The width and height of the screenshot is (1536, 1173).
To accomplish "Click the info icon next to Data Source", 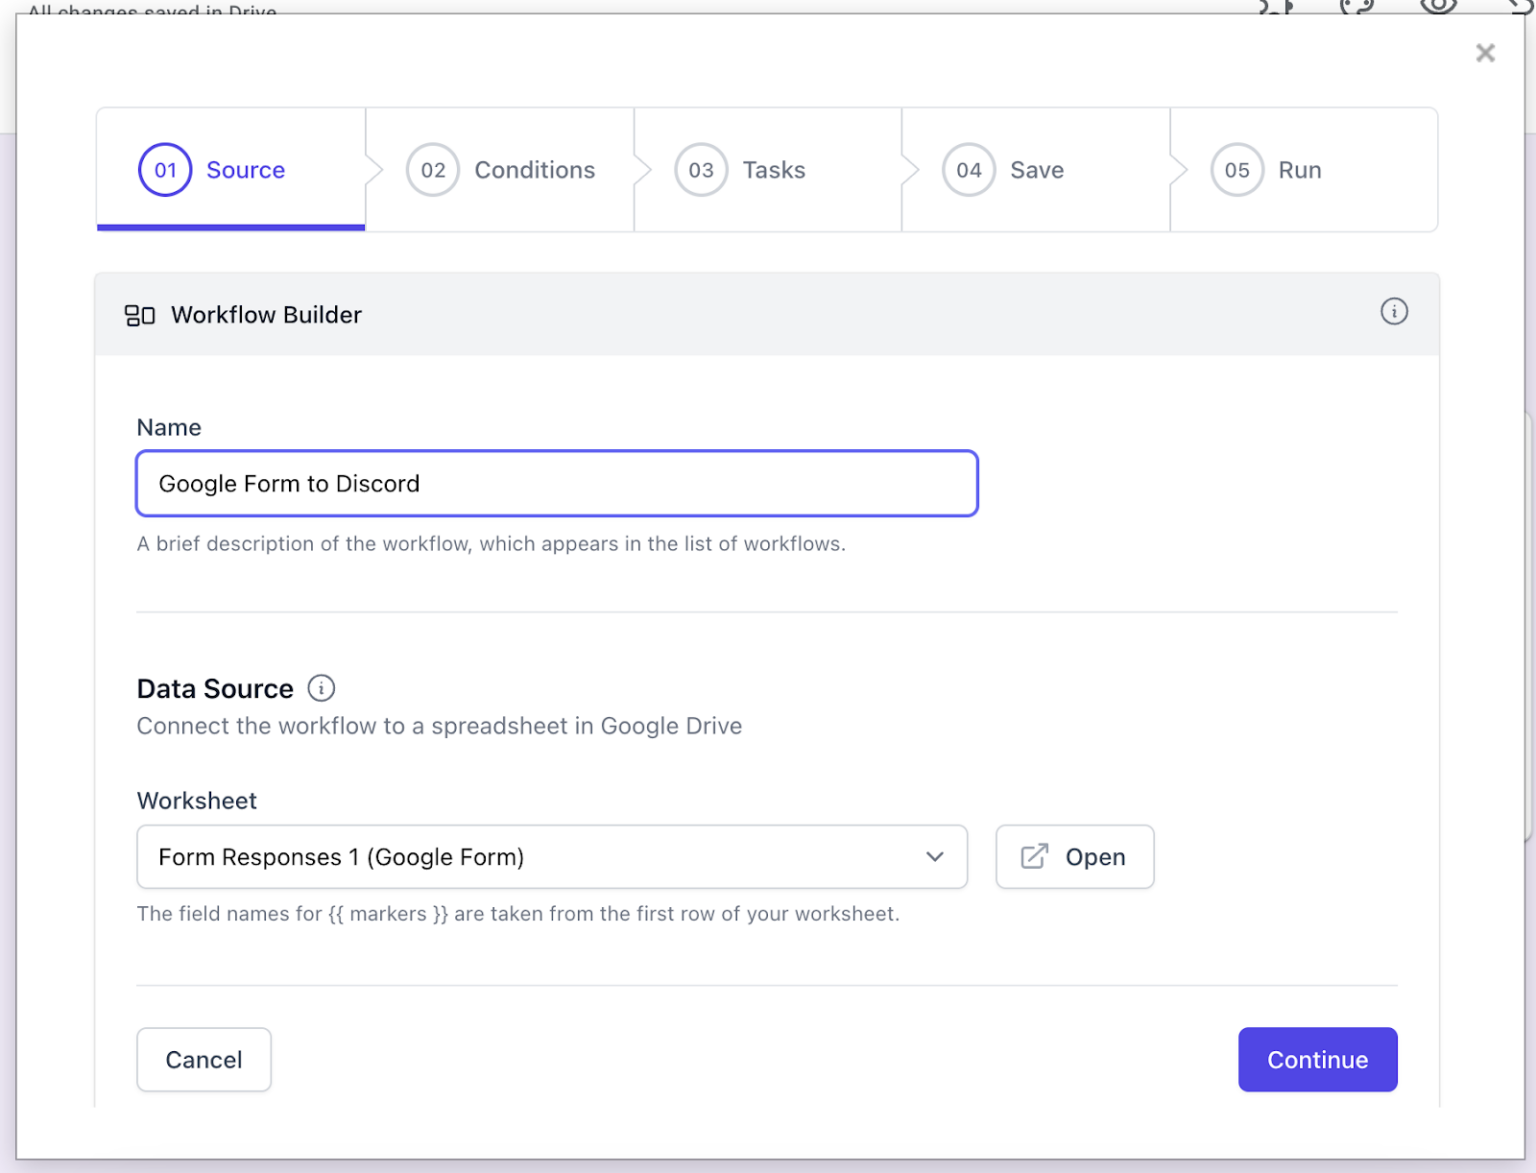I will click(320, 688).
